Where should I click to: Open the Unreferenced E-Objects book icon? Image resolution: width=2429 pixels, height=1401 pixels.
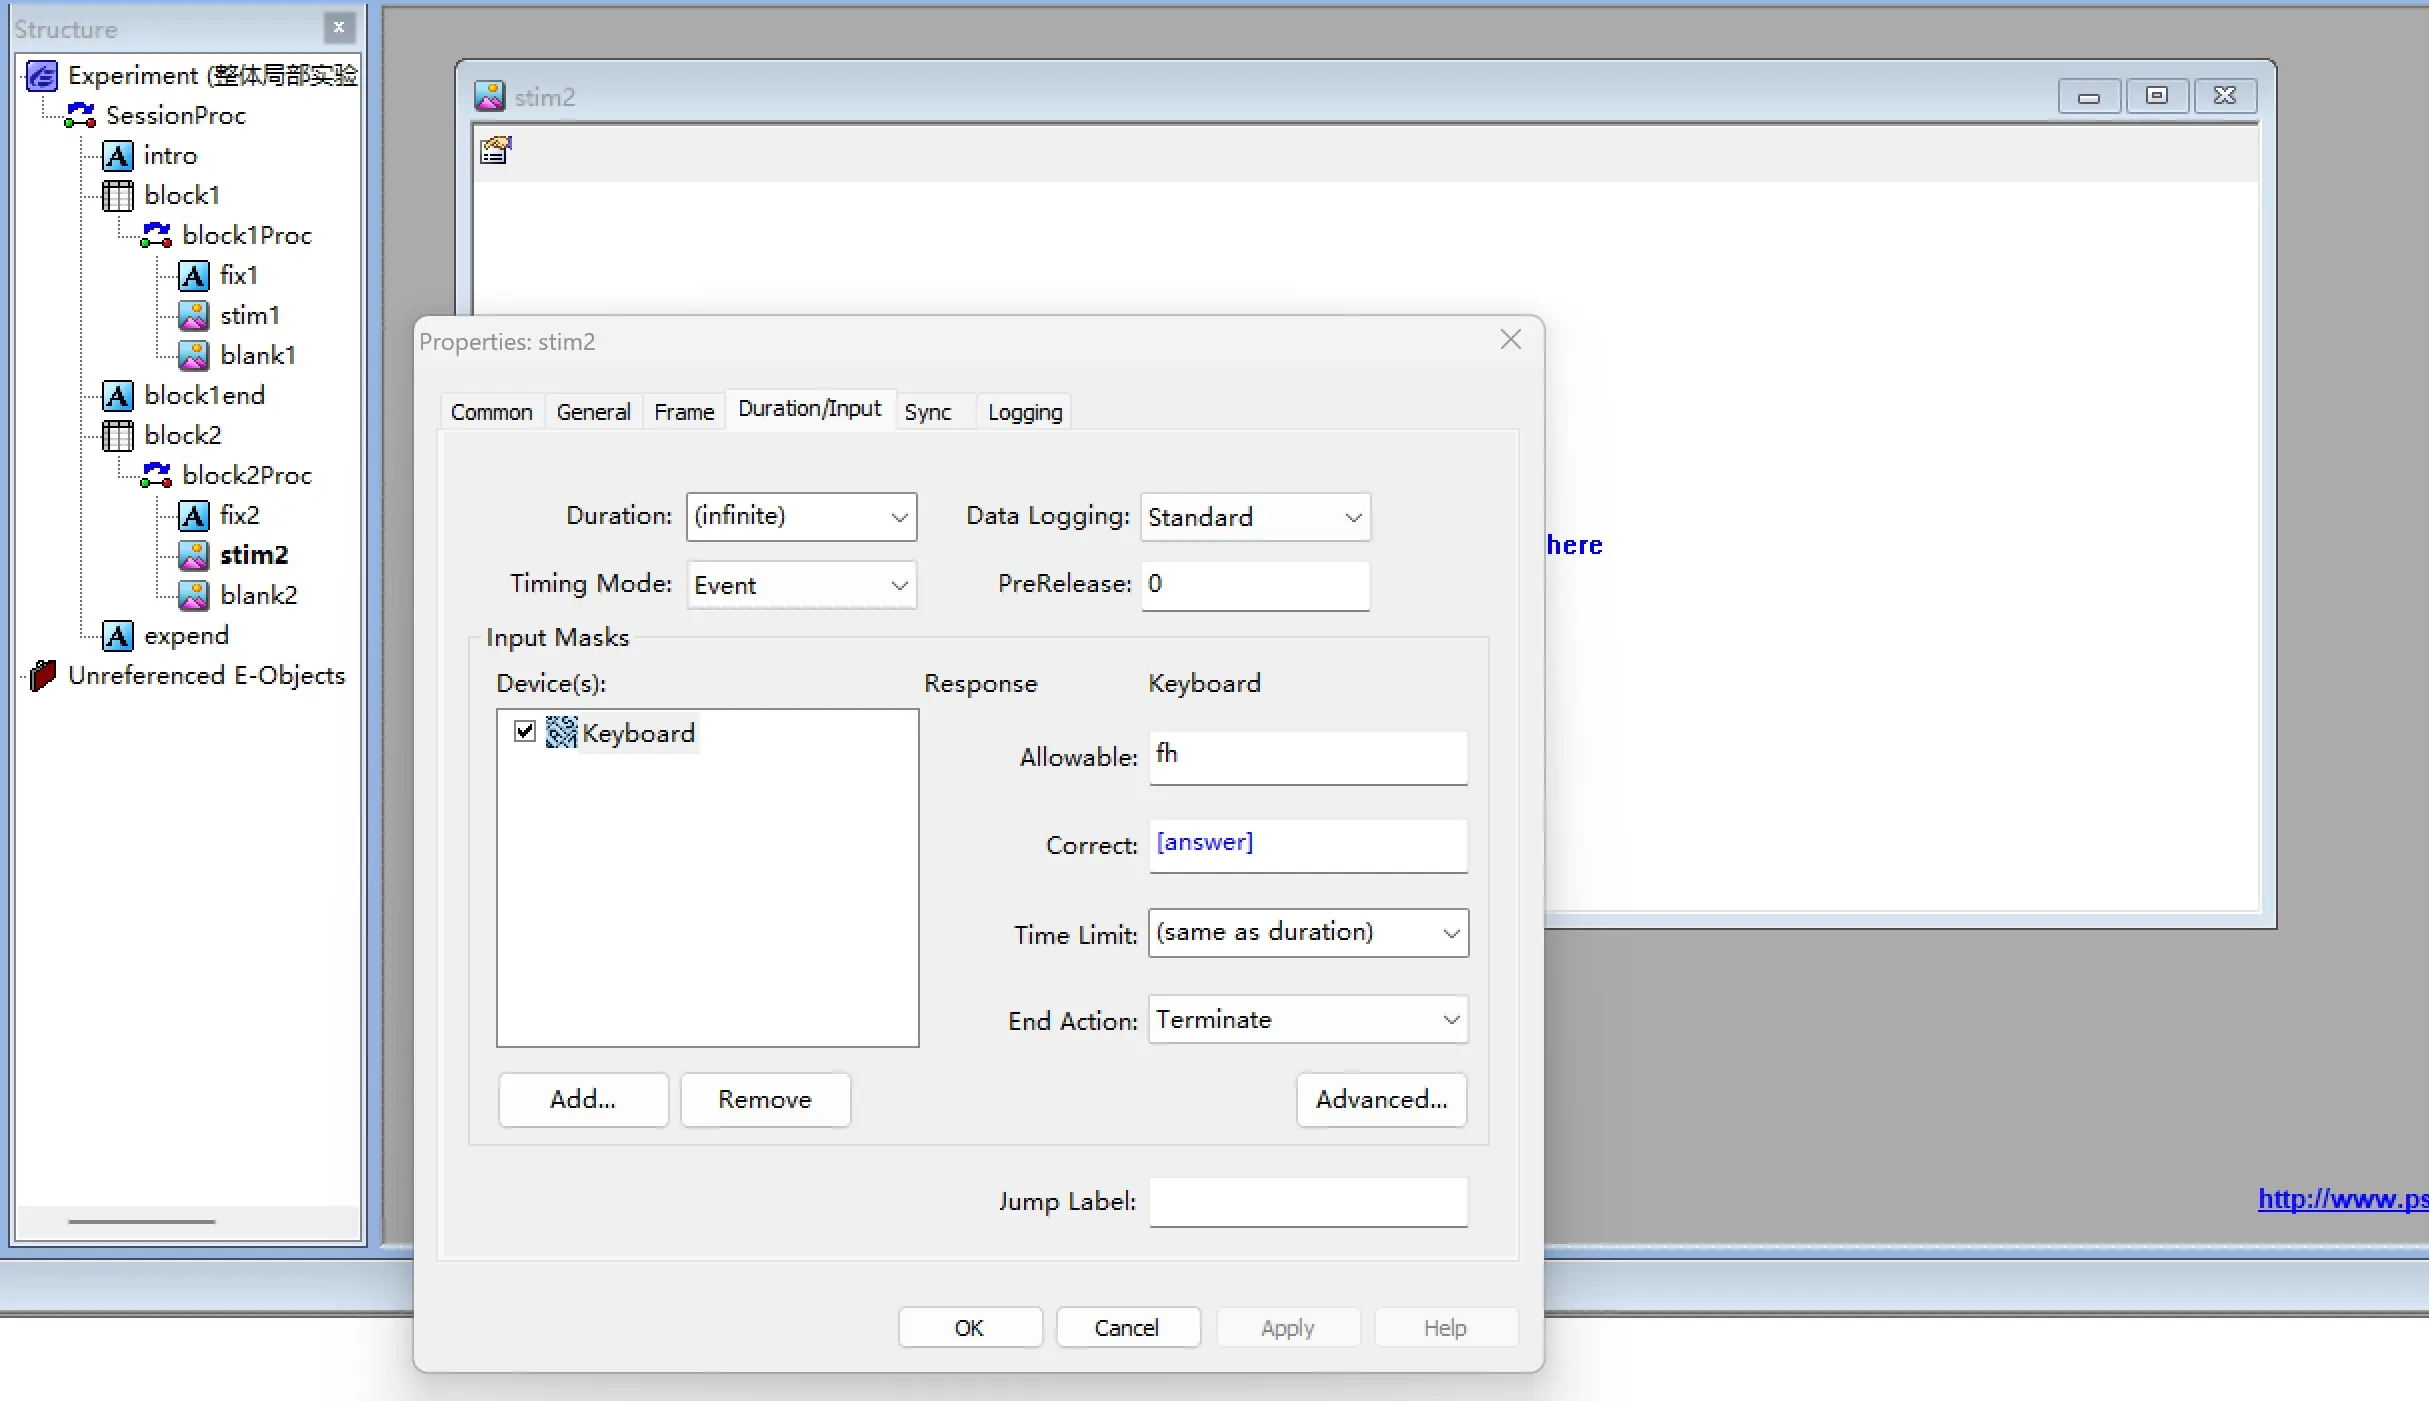click(42, 676)
